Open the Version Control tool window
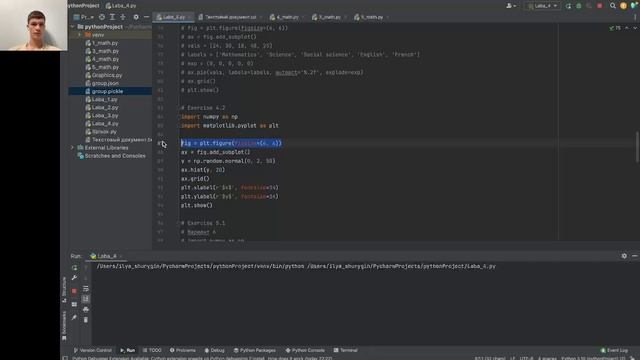This screenshot has width=640, height=360. click(92, 350)
